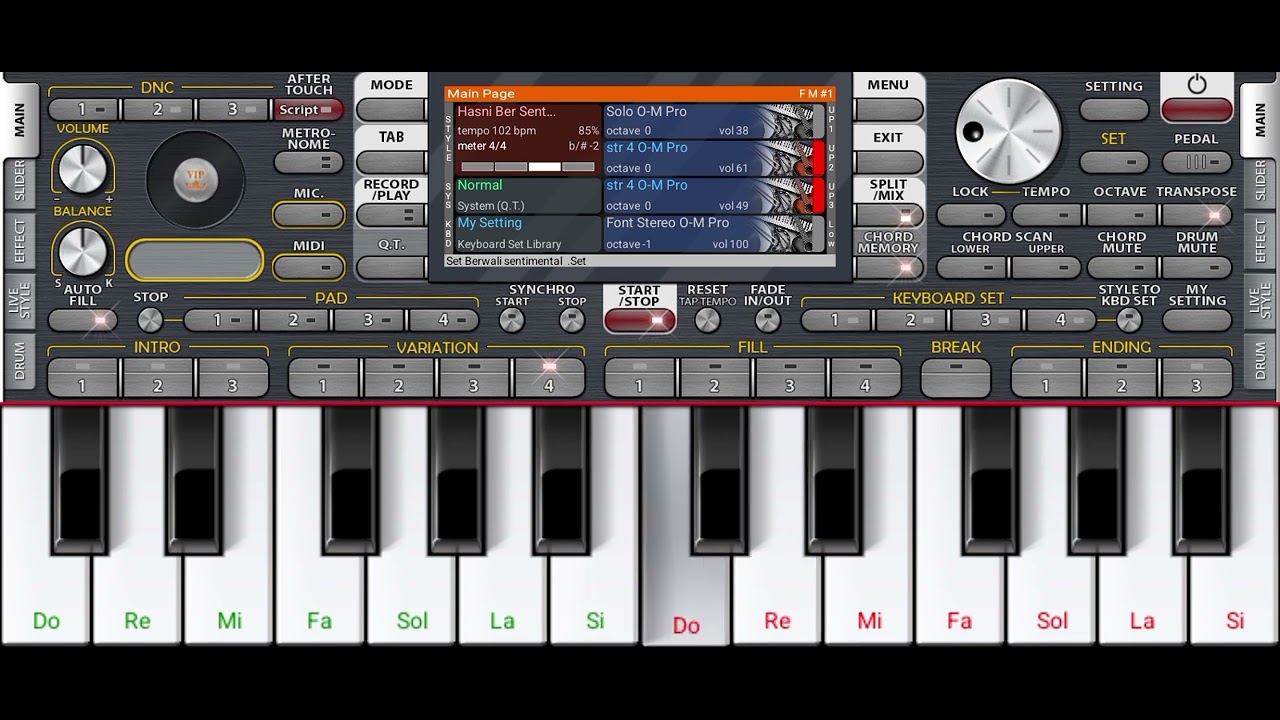The width and height of the screenshot is (1280, 720).
Task: Toggle the PEDAL button
Action: (1197, 162)
